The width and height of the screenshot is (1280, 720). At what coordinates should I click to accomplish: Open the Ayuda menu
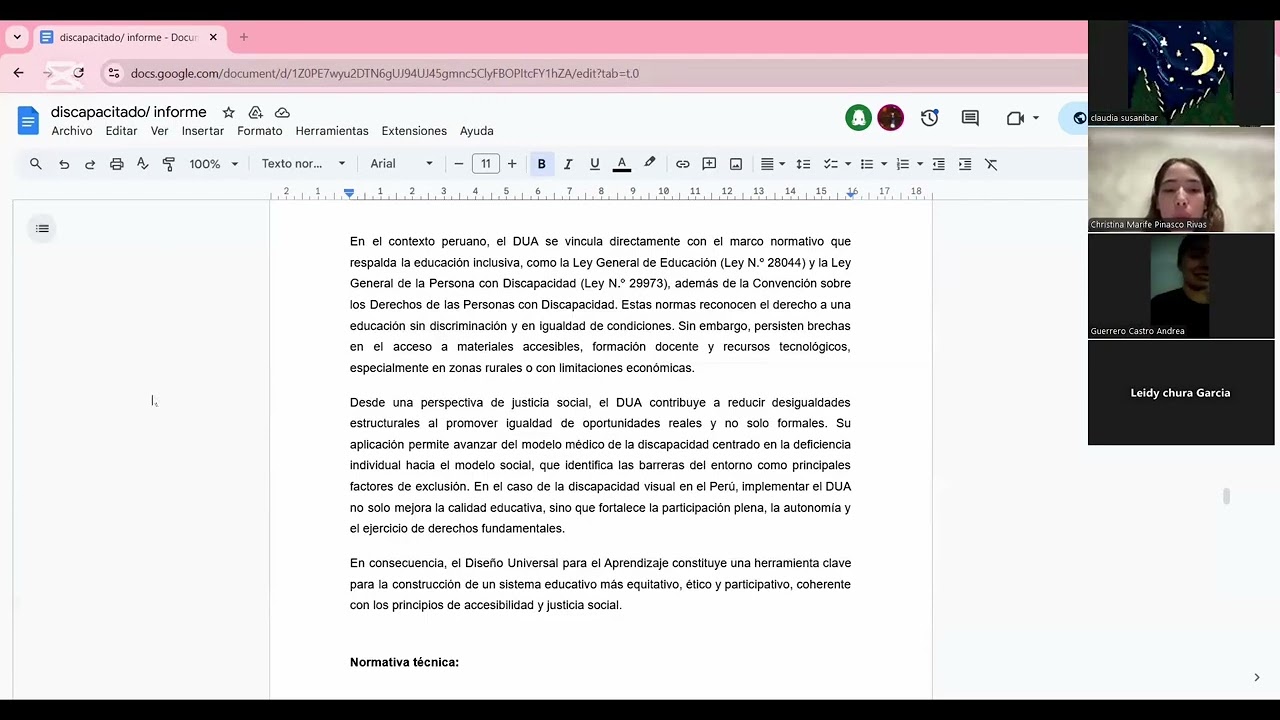pos(477,131)
